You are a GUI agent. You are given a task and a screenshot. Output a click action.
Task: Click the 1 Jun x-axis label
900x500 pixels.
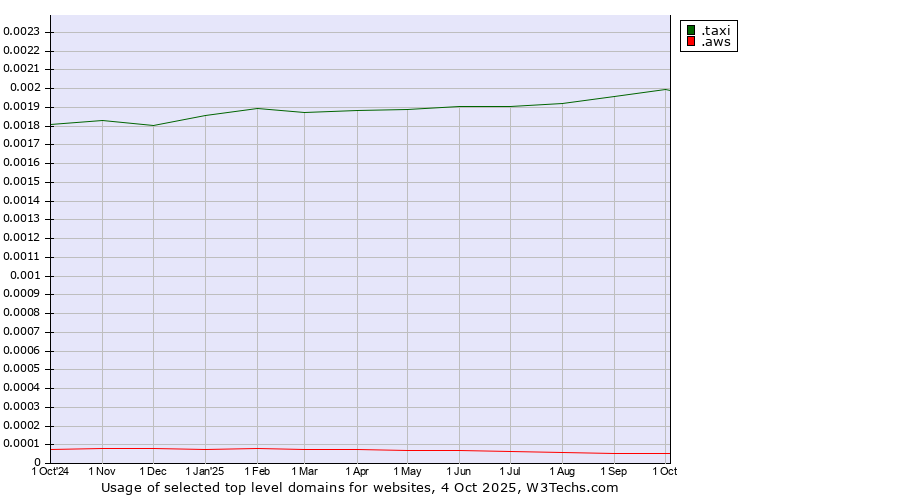tap(459, 471)
